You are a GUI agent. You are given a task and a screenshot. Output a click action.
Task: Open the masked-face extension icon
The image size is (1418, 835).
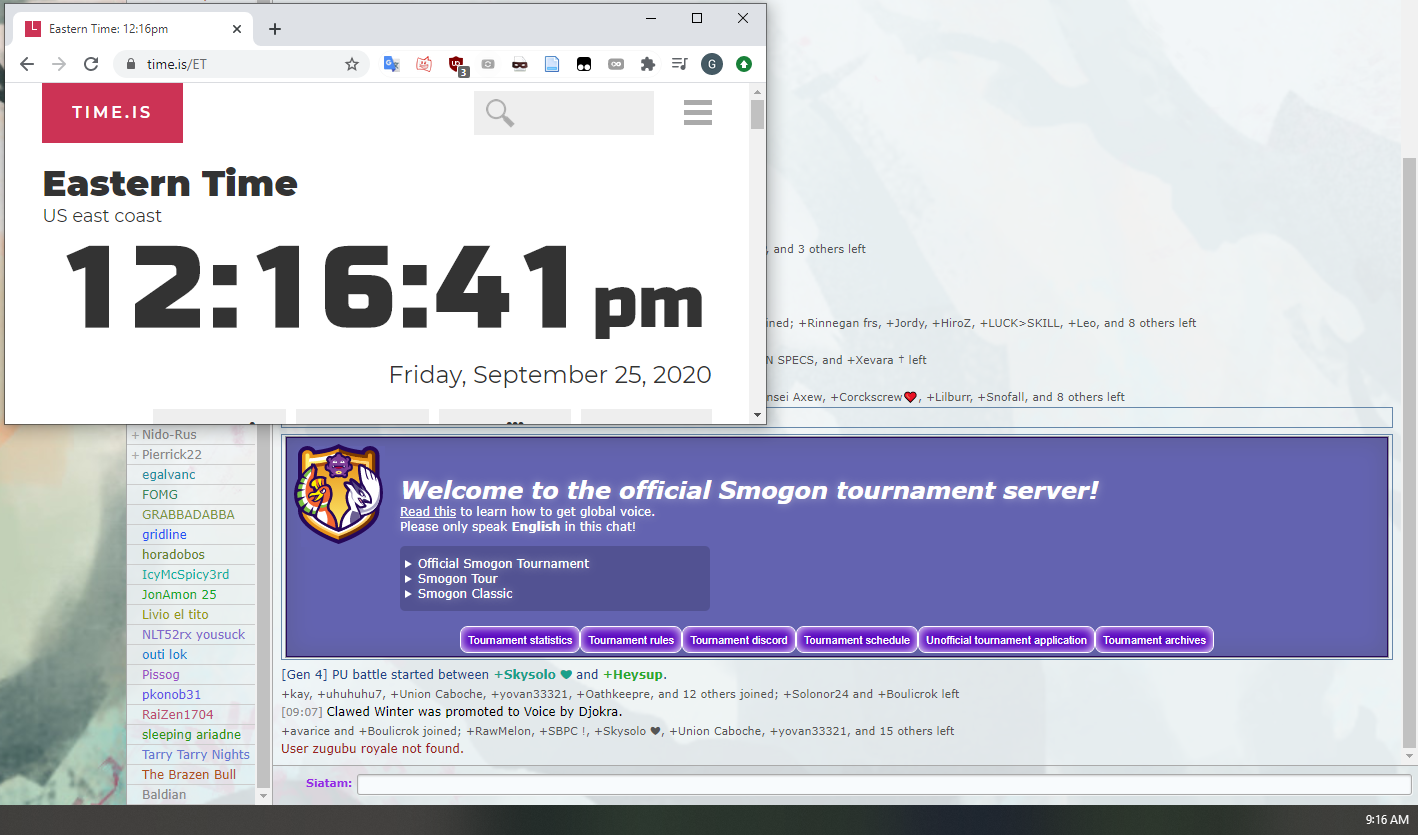coord(520,64)
